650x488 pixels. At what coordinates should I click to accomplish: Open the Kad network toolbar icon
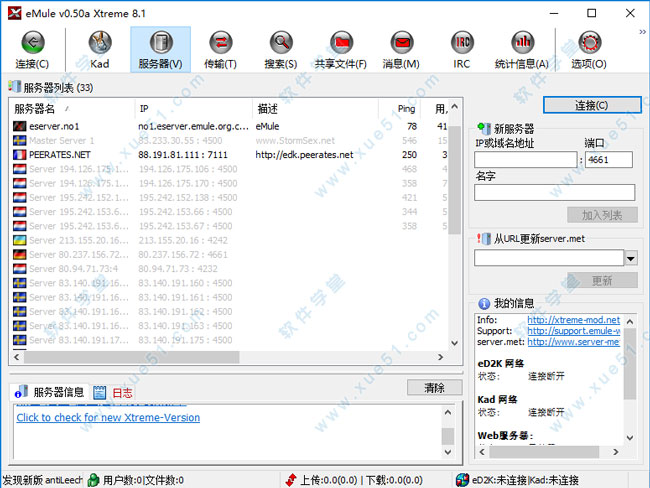[x=100, y=42]
